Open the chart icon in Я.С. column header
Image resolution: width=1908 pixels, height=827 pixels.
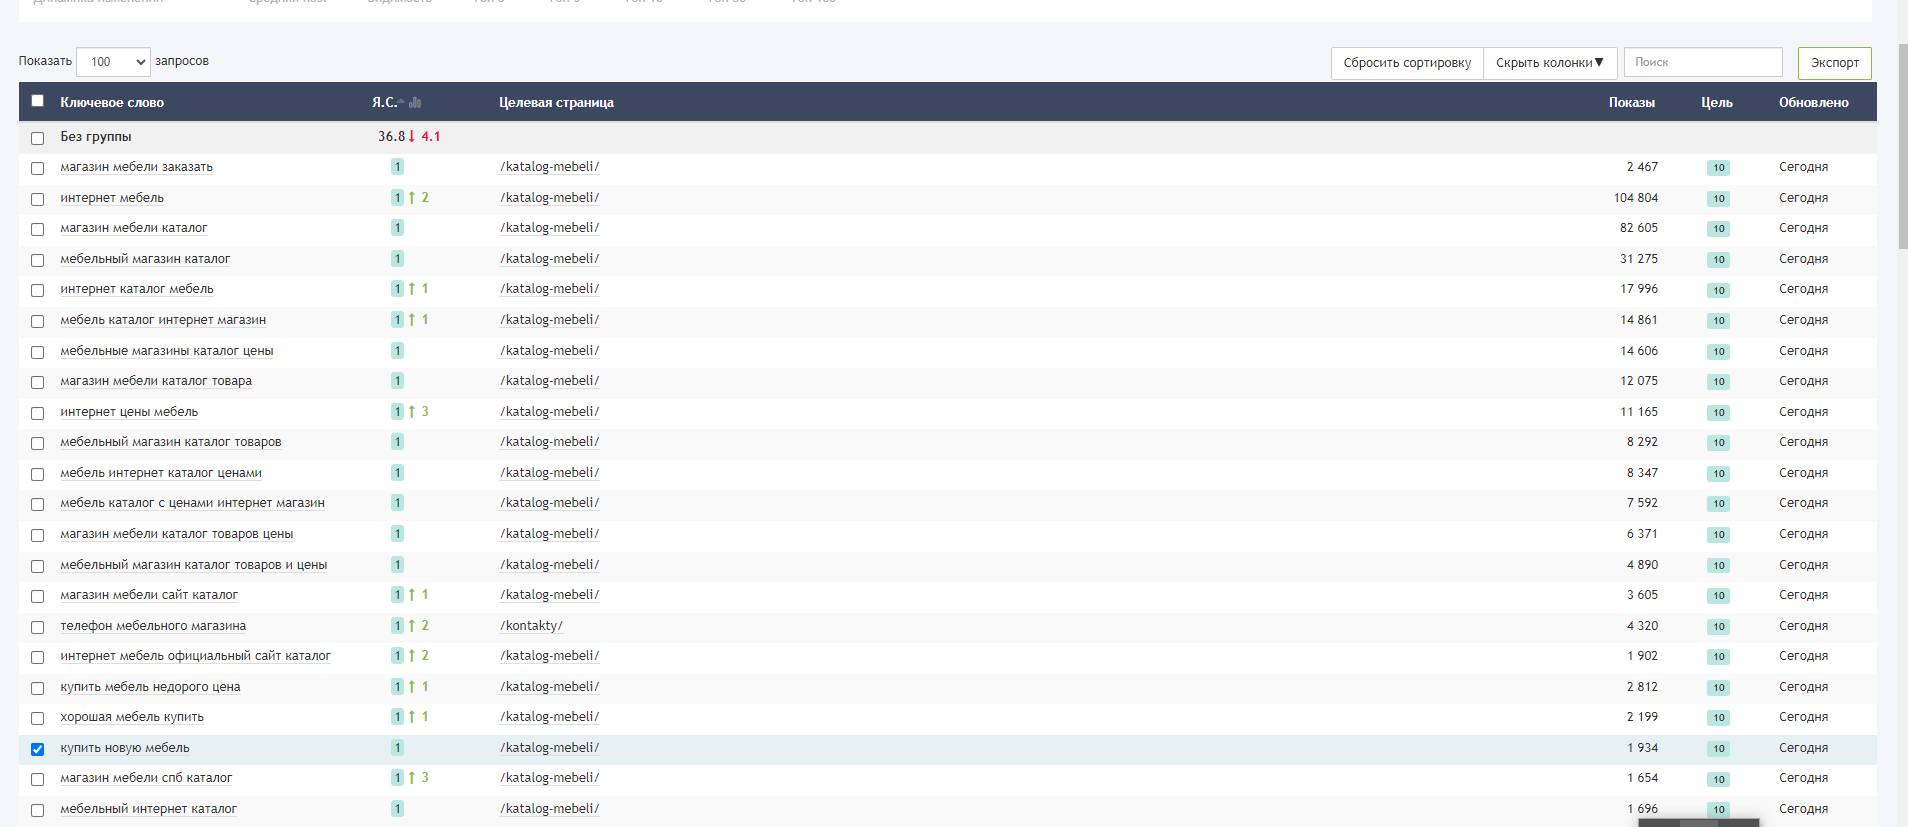tap(415, 102)
